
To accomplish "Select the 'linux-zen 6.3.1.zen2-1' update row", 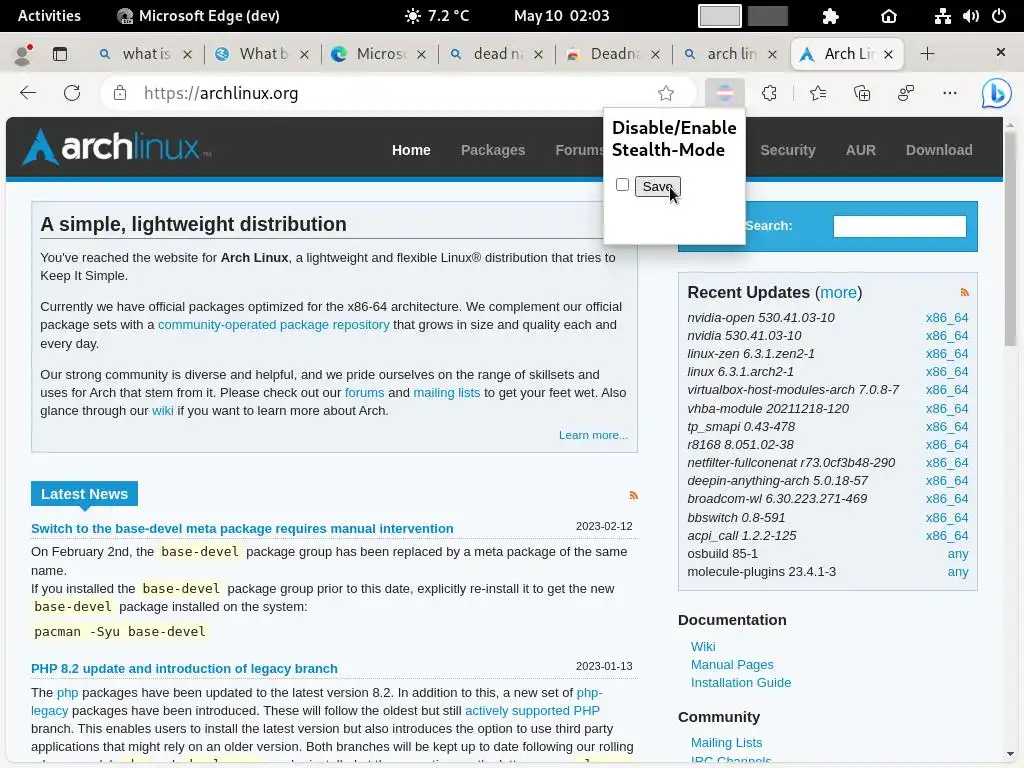I will (x=827, y=353).
